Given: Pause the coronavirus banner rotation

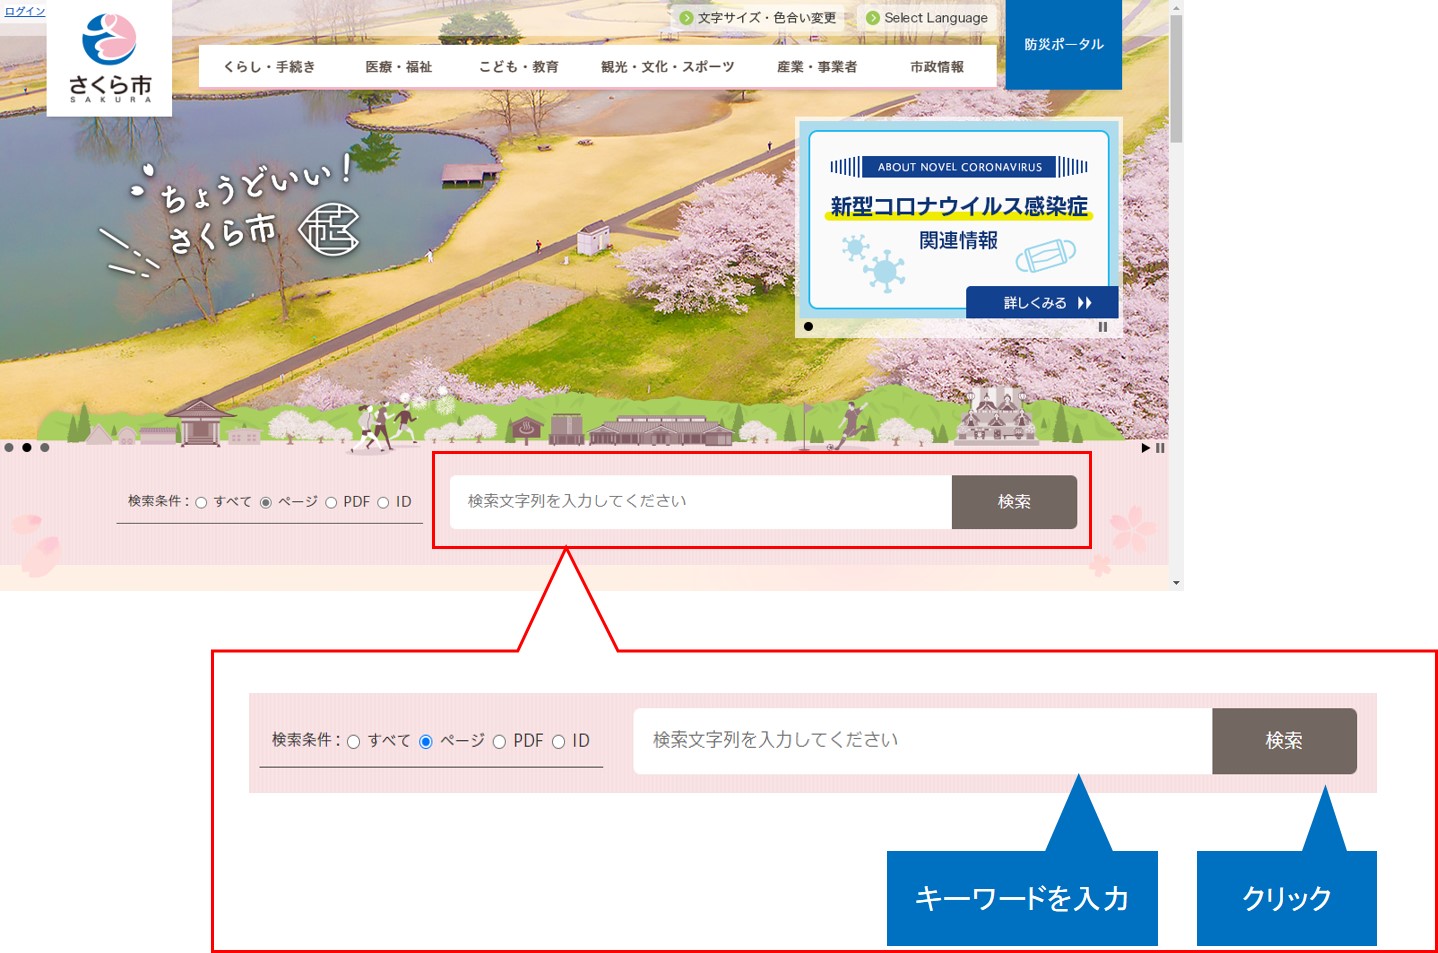Looking at the screenshot, I should [x=1103, y=327].
